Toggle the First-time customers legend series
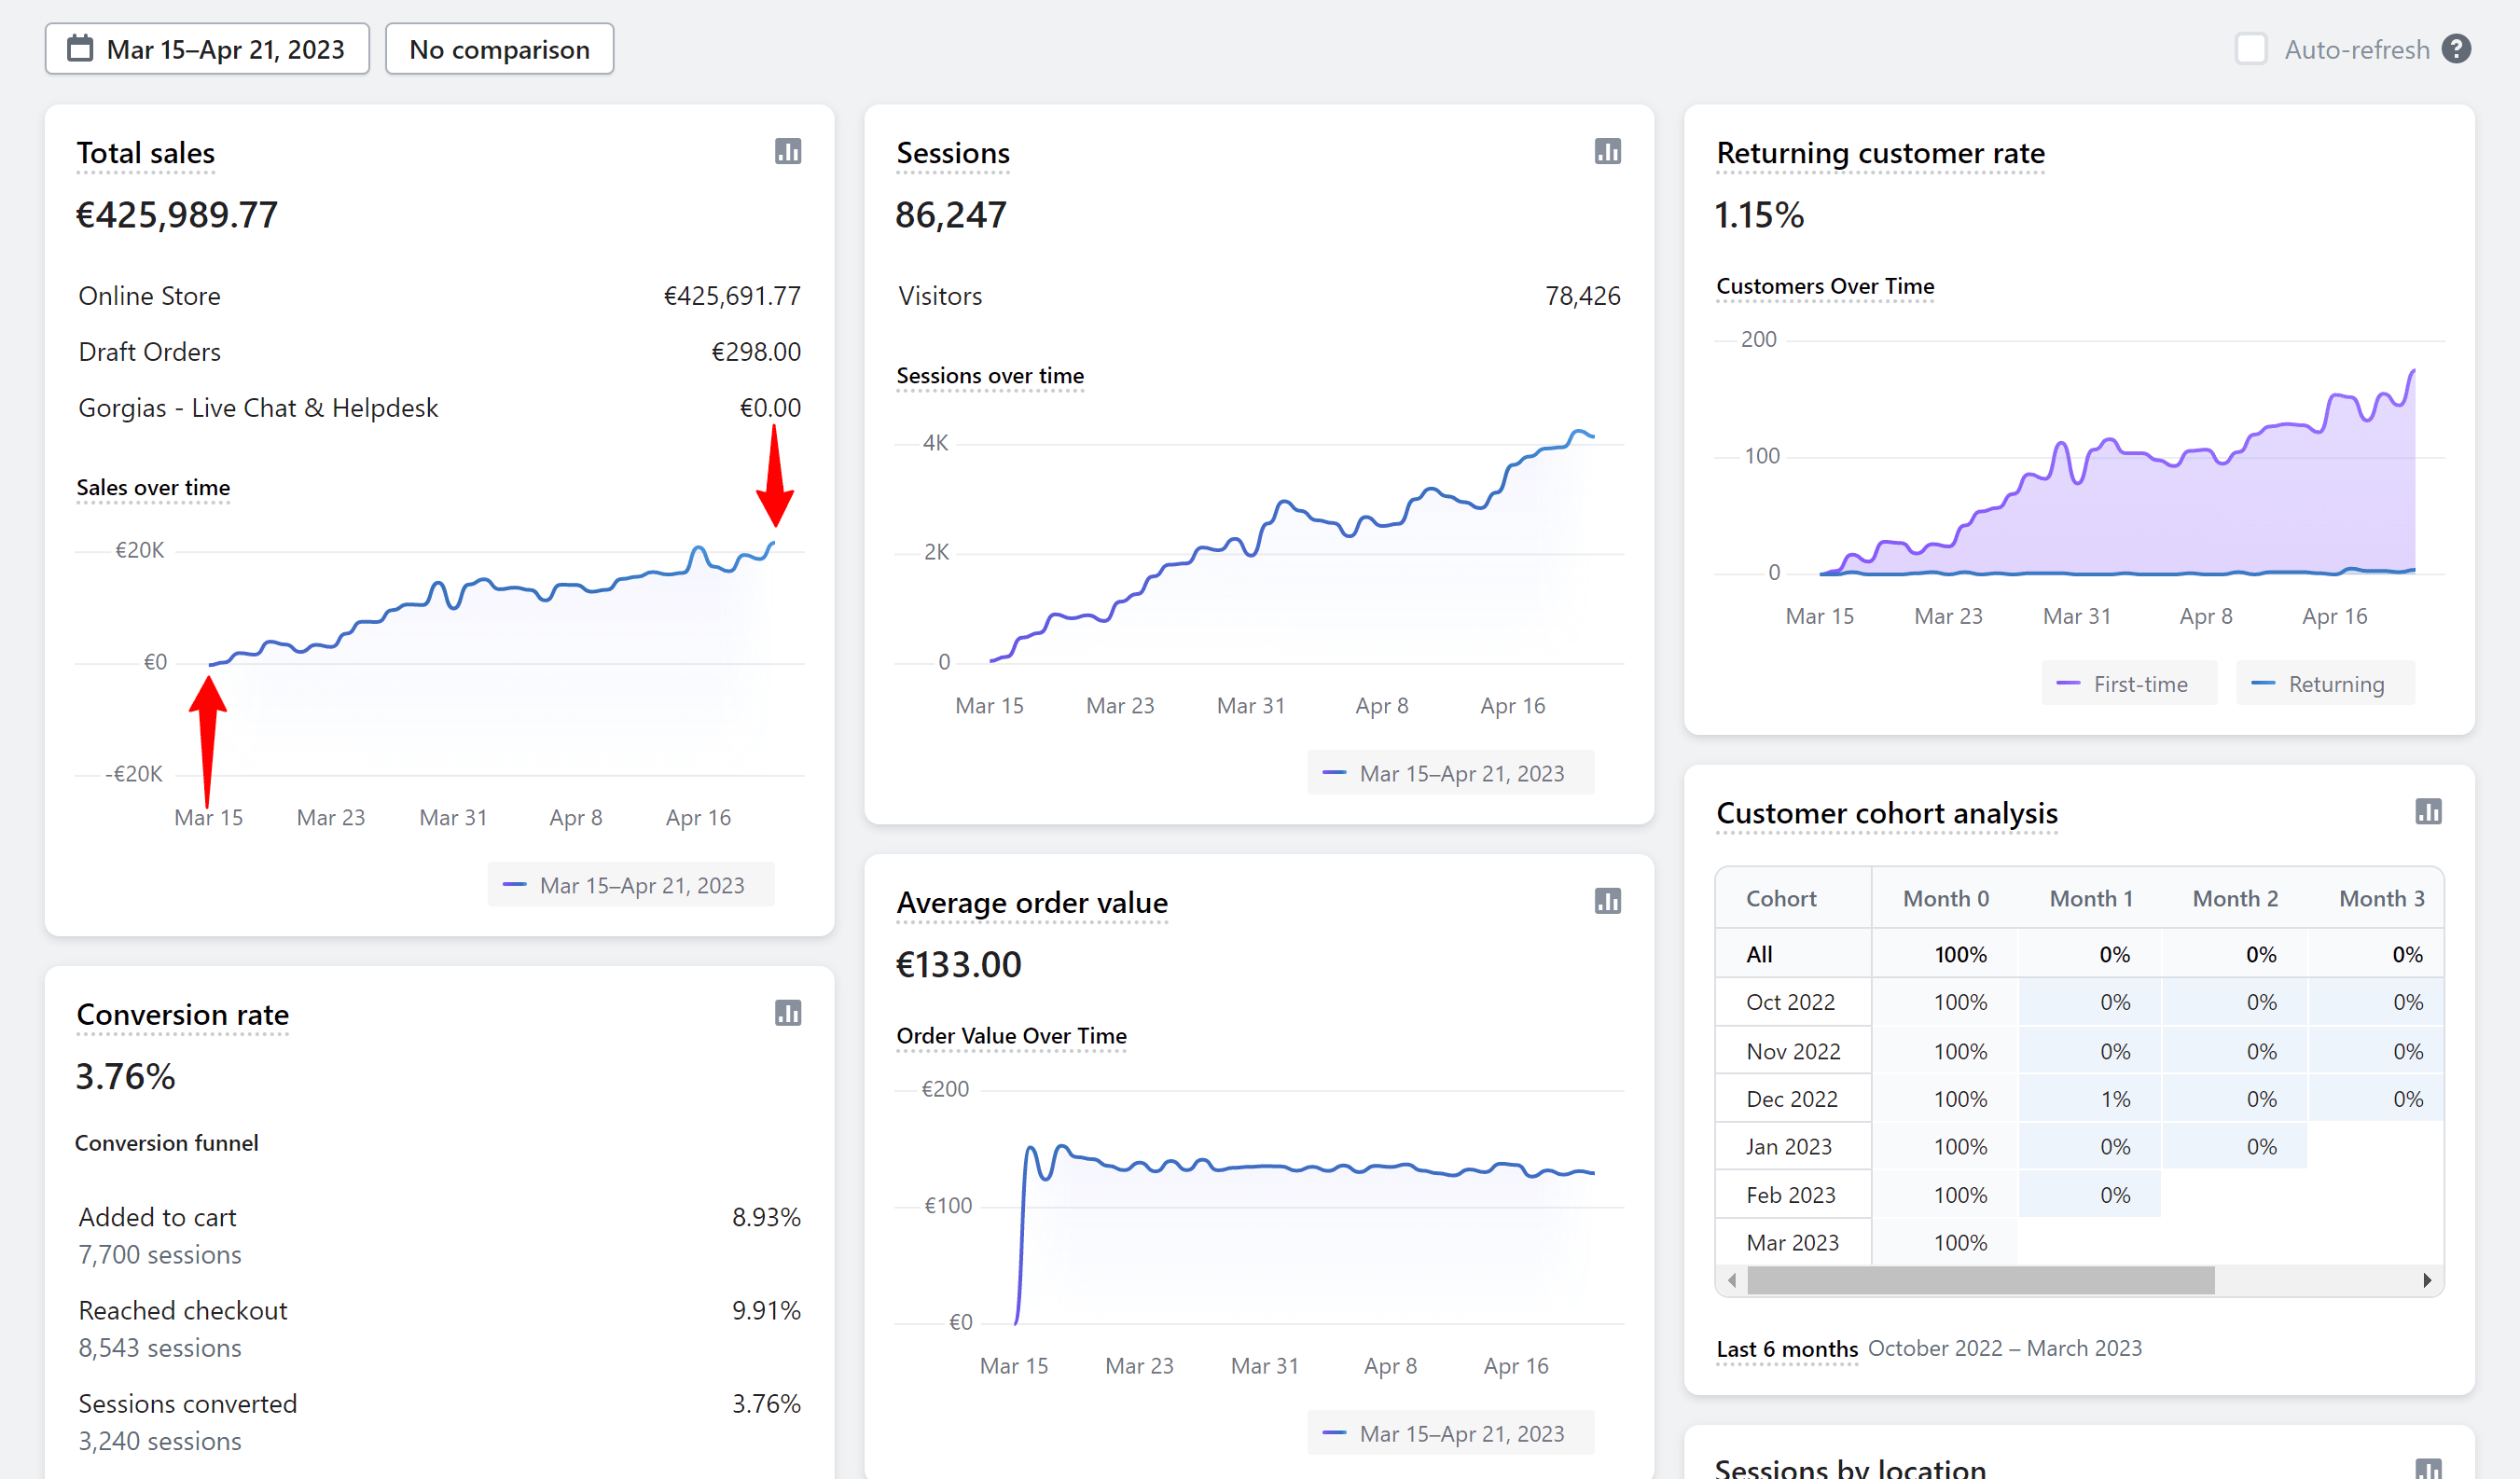 point(2128,684)
